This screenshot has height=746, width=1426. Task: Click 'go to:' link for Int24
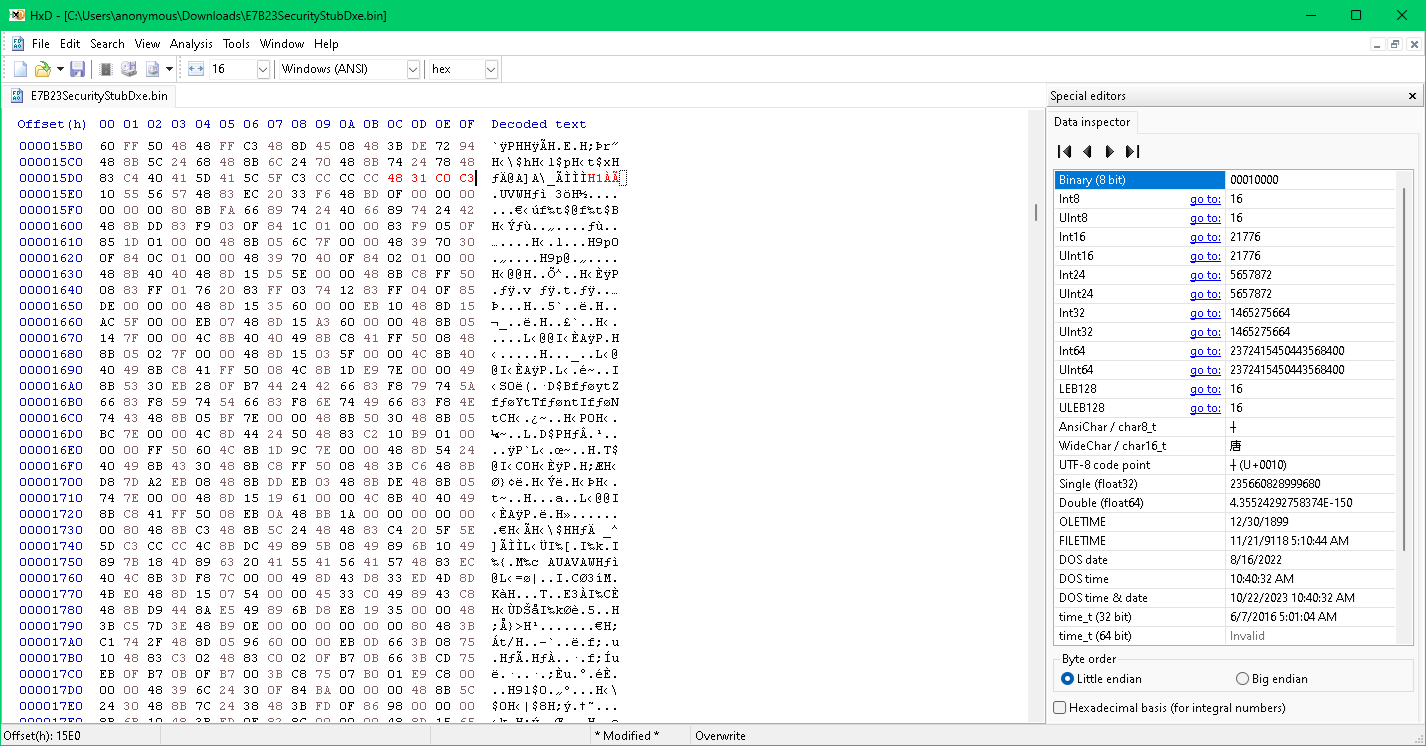(x=1205, y=275)
